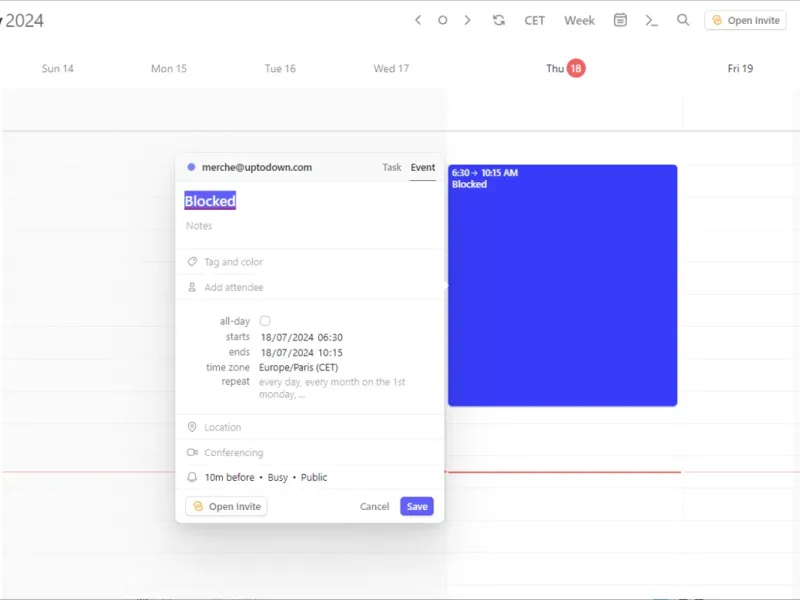
Task: Click the start date 18/07/2024 06:30
Action: click(302, 337)
